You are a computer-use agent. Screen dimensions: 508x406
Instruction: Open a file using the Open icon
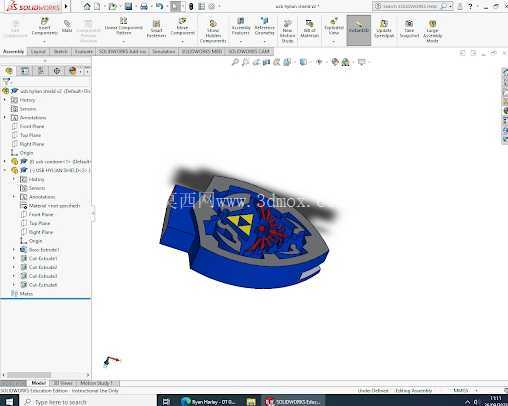pyautogui.click(x=113, y=6)
